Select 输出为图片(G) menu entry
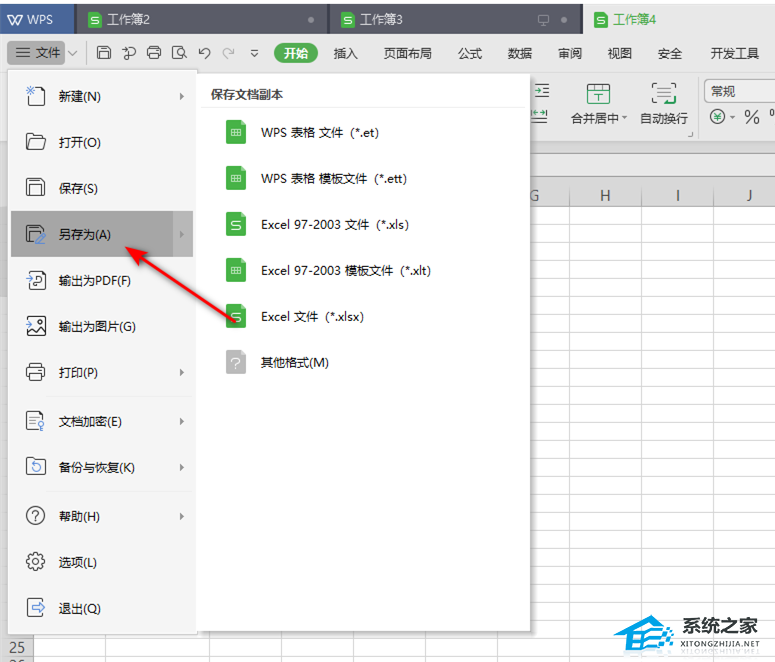Screen dimensions: 775x662 tap(102, 326)
